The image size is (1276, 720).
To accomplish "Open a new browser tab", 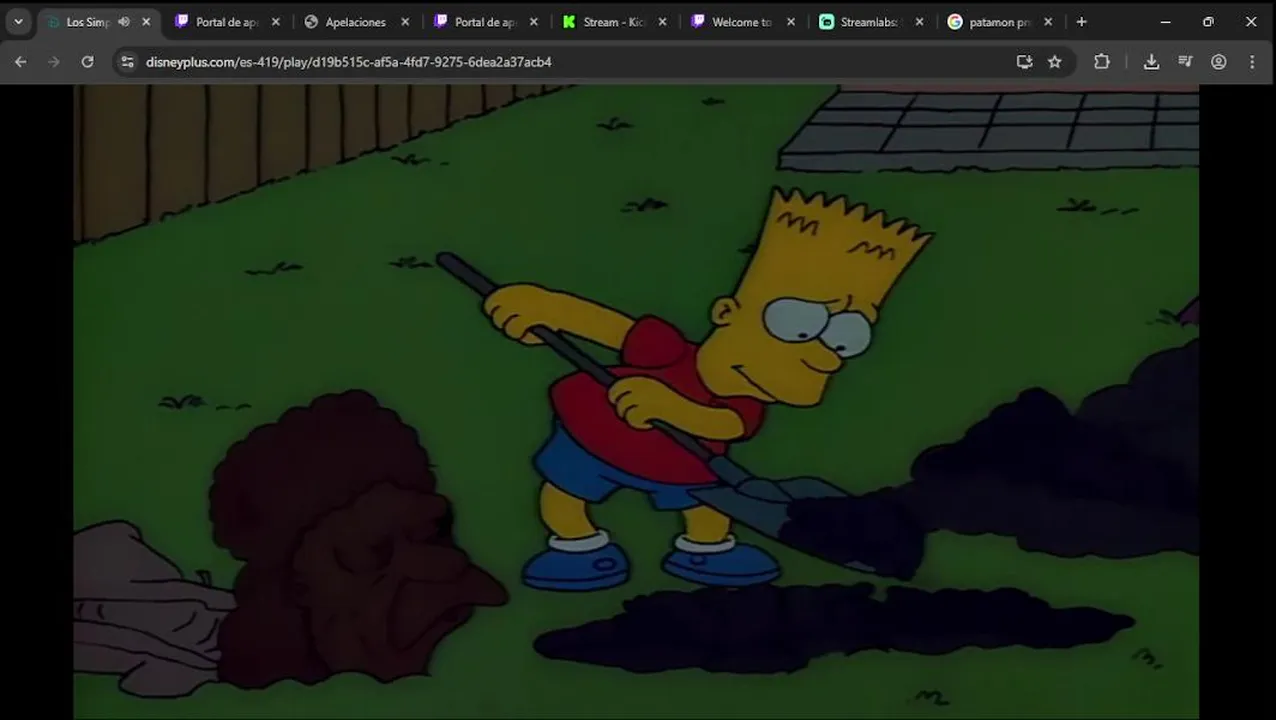I will pyautogui.click(x=1081, y=22).
